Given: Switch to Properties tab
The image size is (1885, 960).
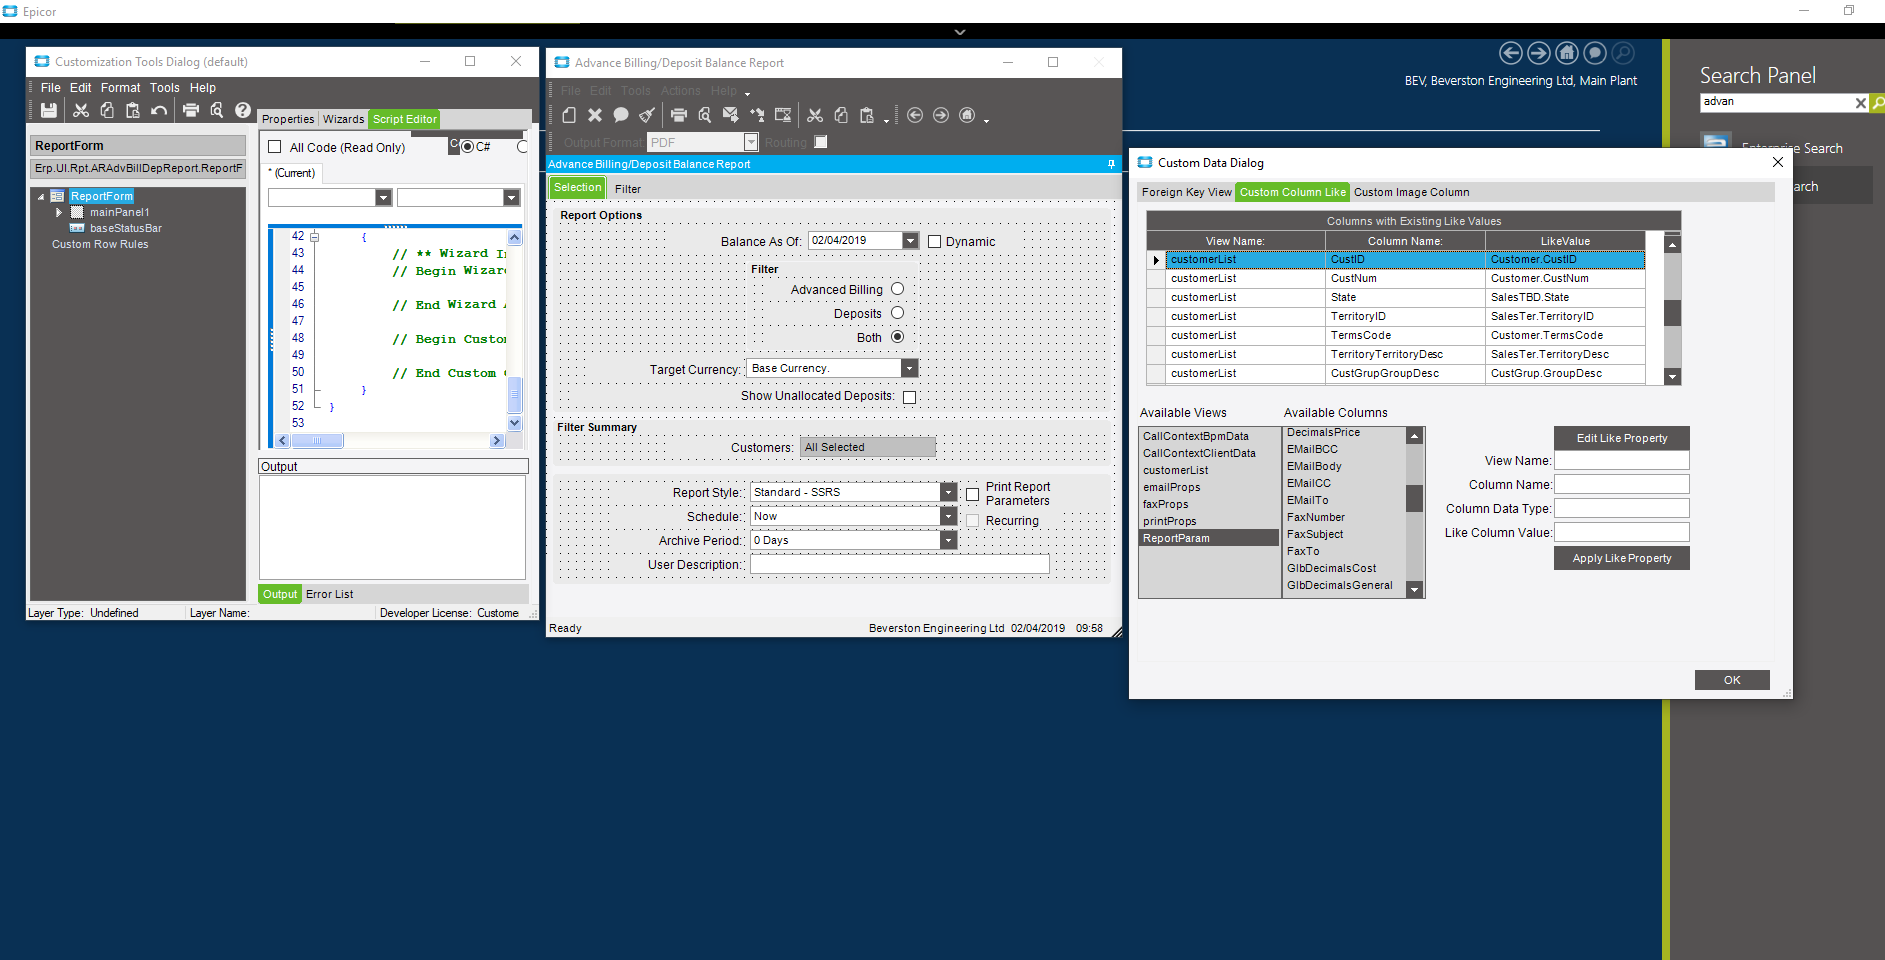Looking at the screenshot, I should tap(288, 119).
